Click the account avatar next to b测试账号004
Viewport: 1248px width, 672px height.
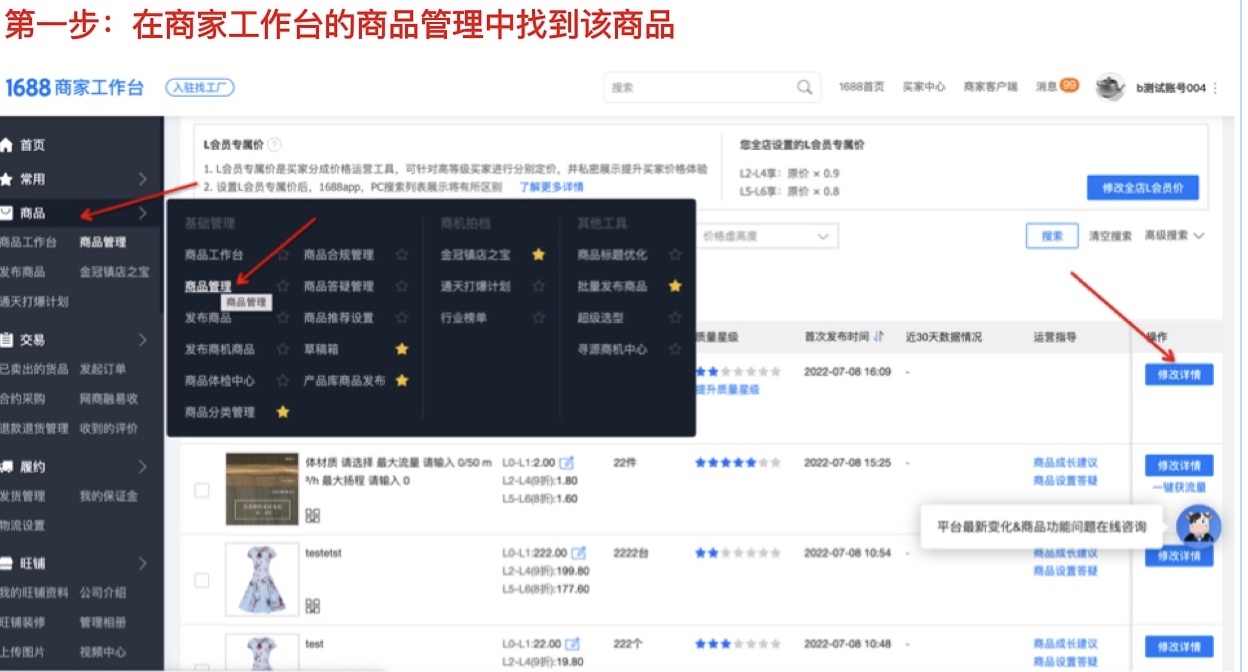pos(1110,87)
